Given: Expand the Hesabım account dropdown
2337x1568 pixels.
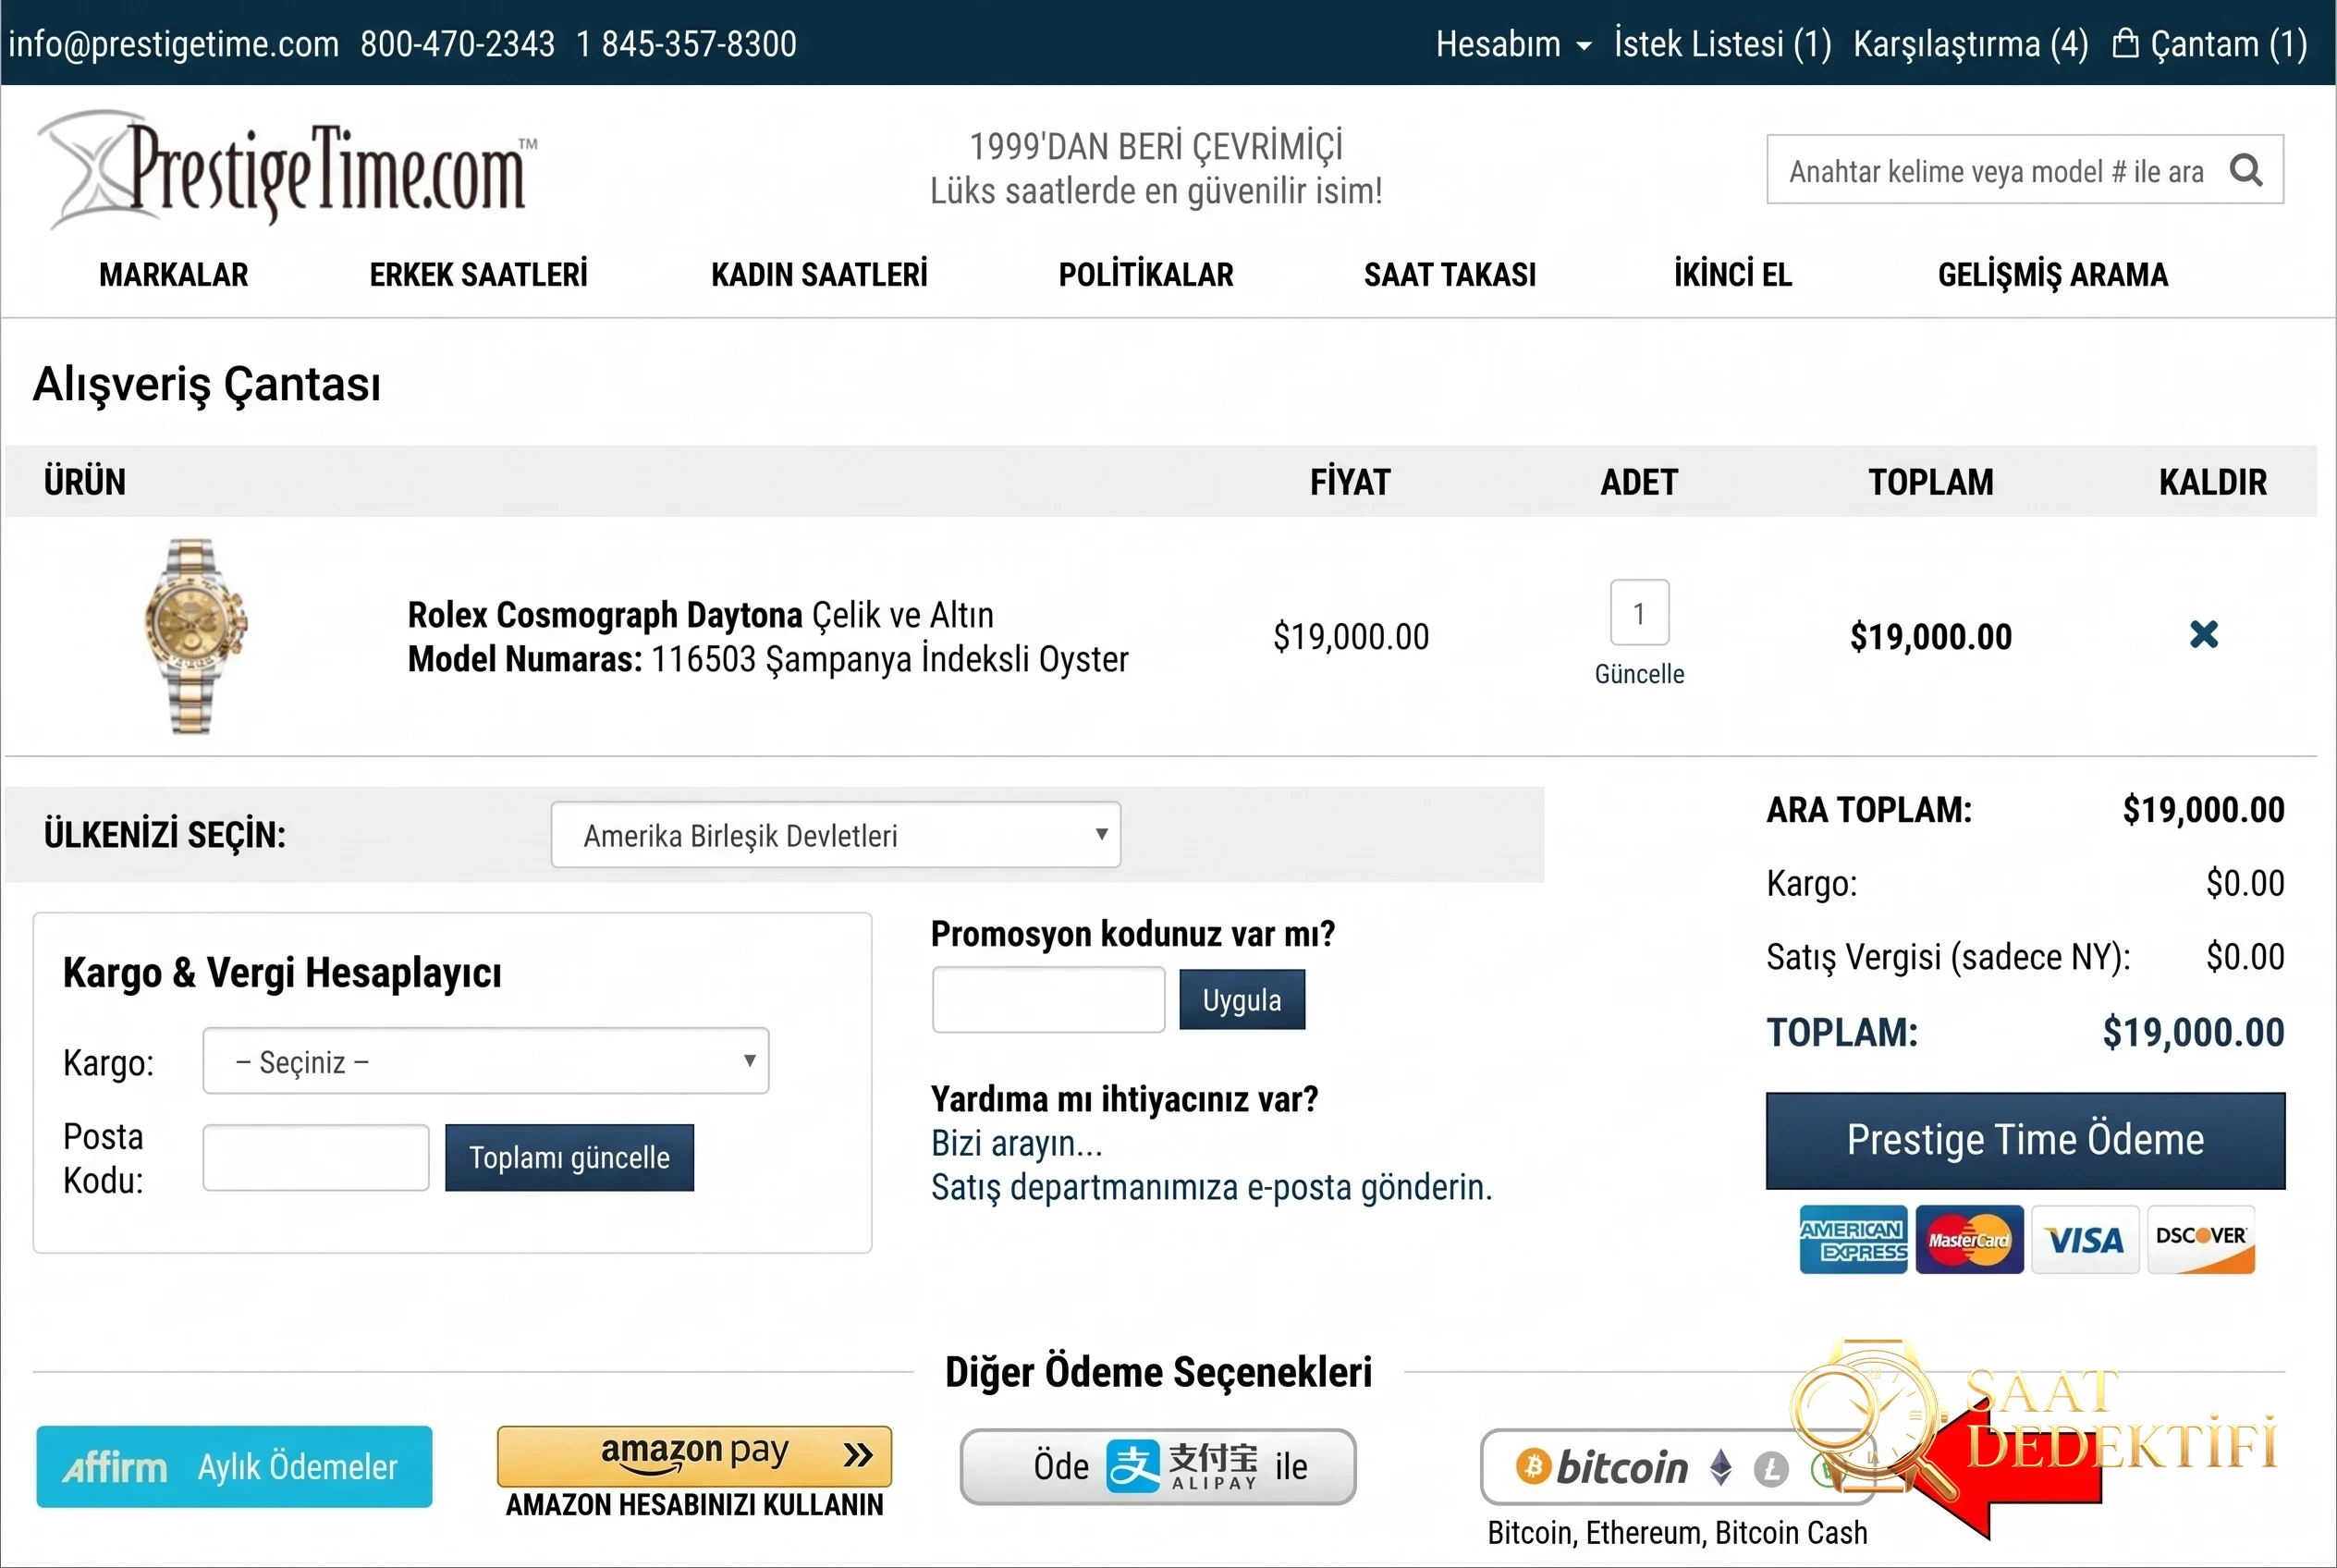Looking at the screenshot, I should (1513, 44).
